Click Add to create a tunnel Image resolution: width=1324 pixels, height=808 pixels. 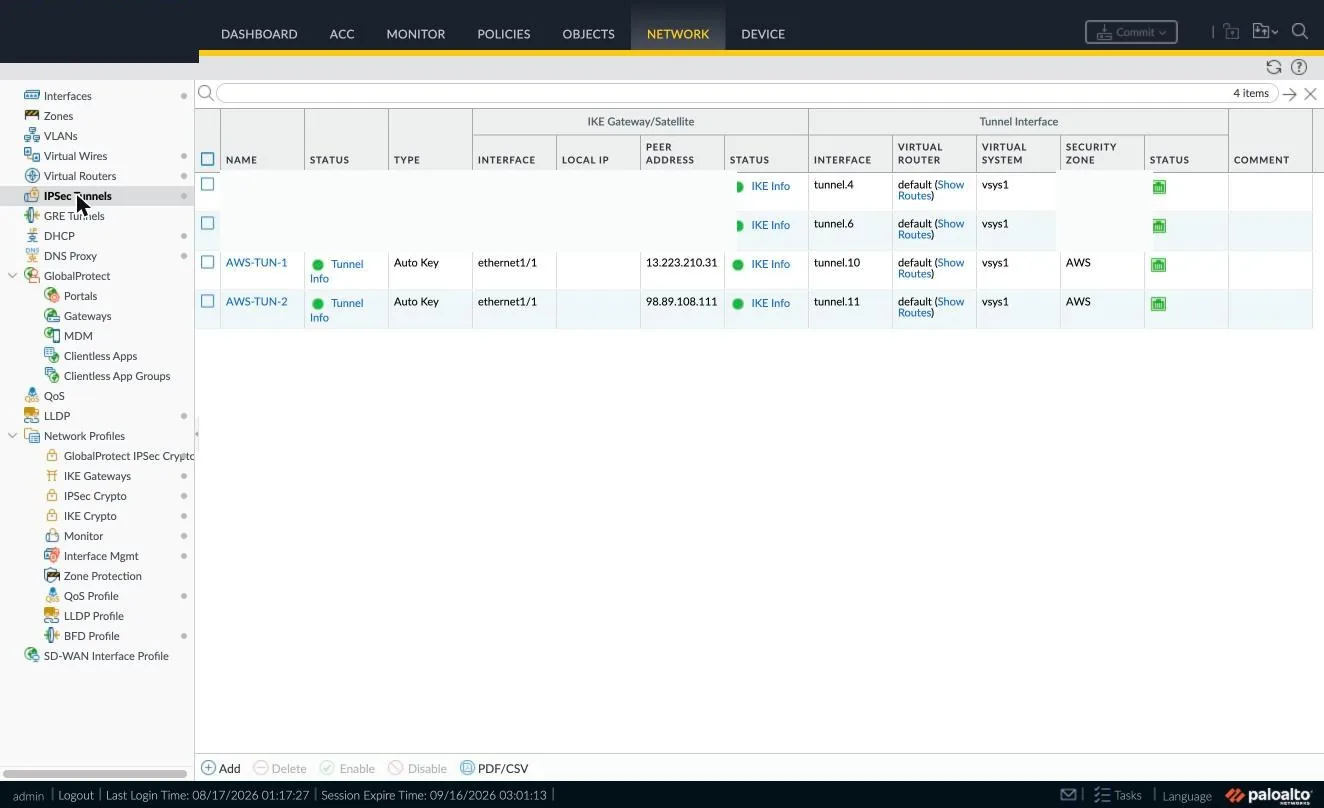point(221,768)
